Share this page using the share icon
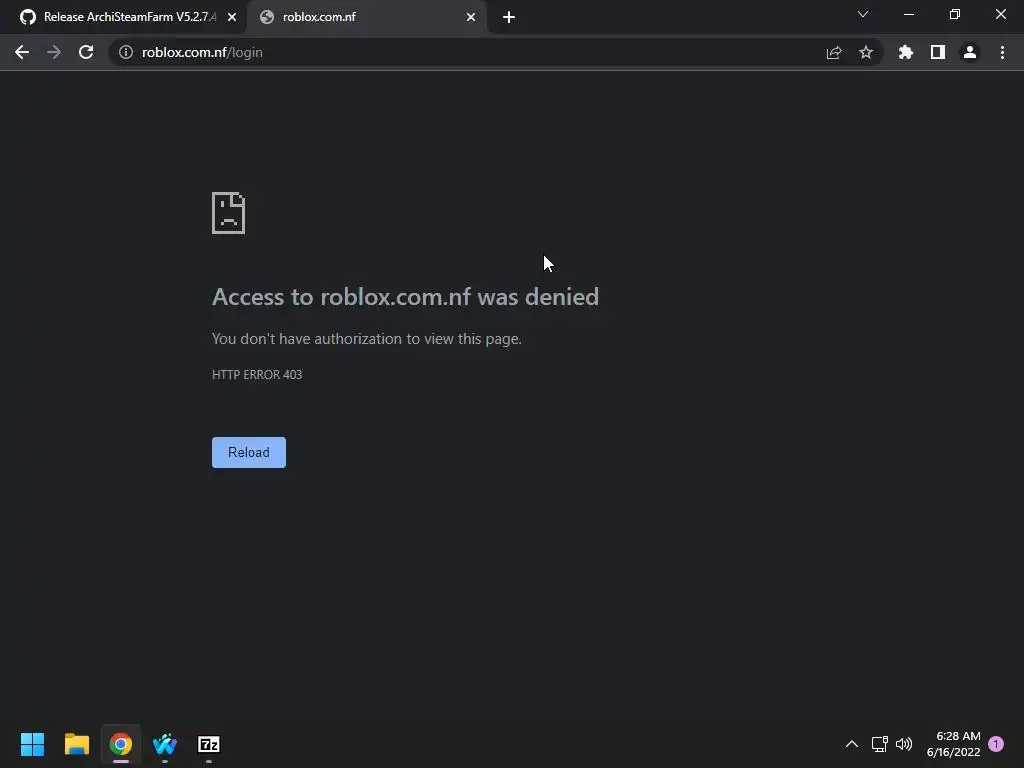Viewport: 1024px width, 768px height. (x=834, y=52)
